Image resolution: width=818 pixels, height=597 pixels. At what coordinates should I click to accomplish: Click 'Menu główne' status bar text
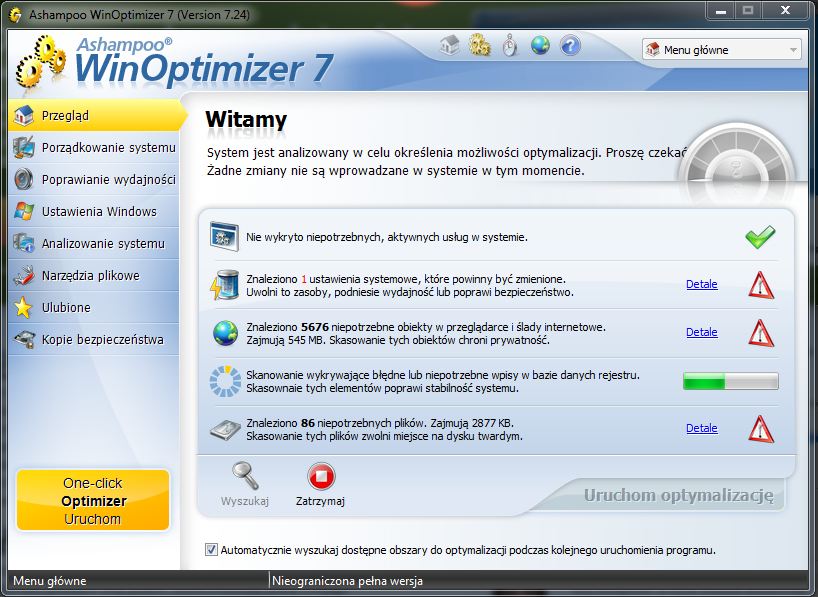click(50, 581)
